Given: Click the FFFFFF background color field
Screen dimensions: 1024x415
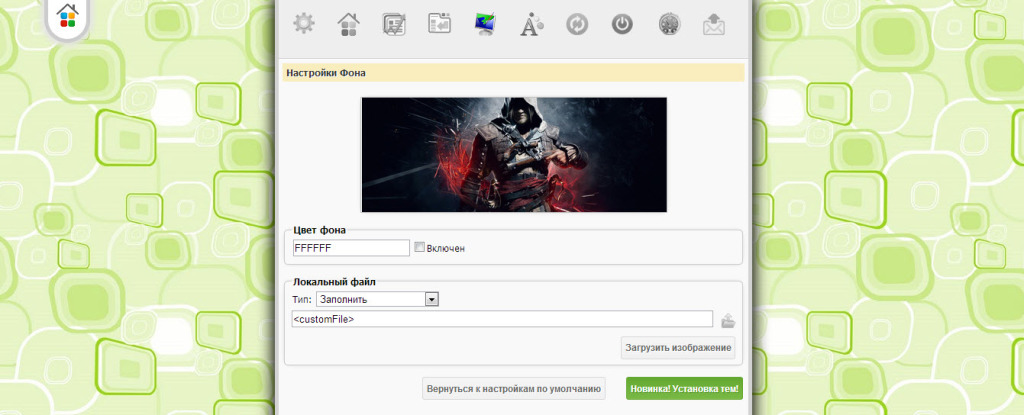Looking at the screenshot, I should click(x=351, y=248).
